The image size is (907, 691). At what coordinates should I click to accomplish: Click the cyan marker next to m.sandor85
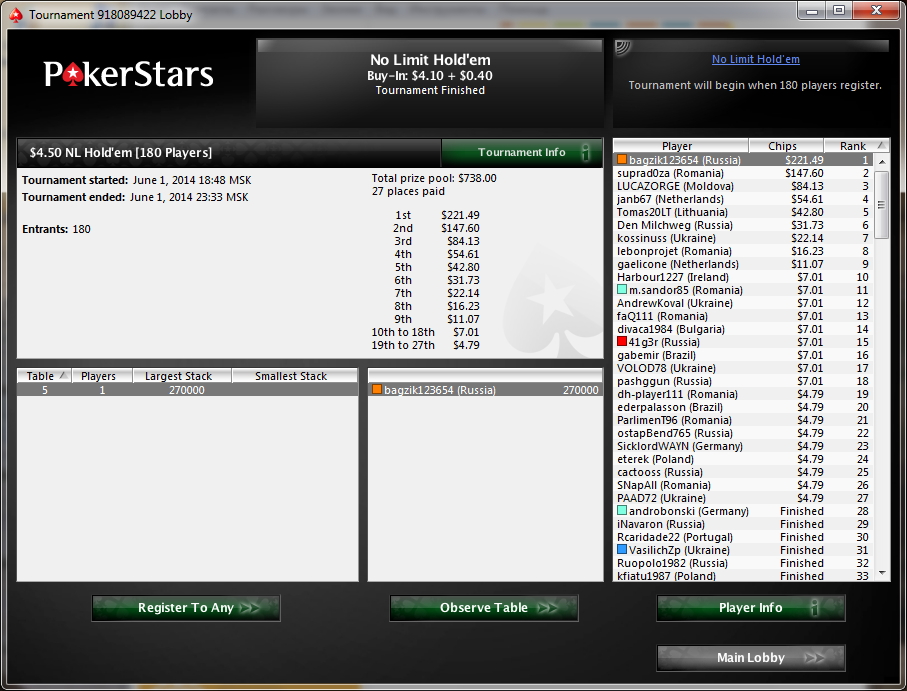click(622, 289)
